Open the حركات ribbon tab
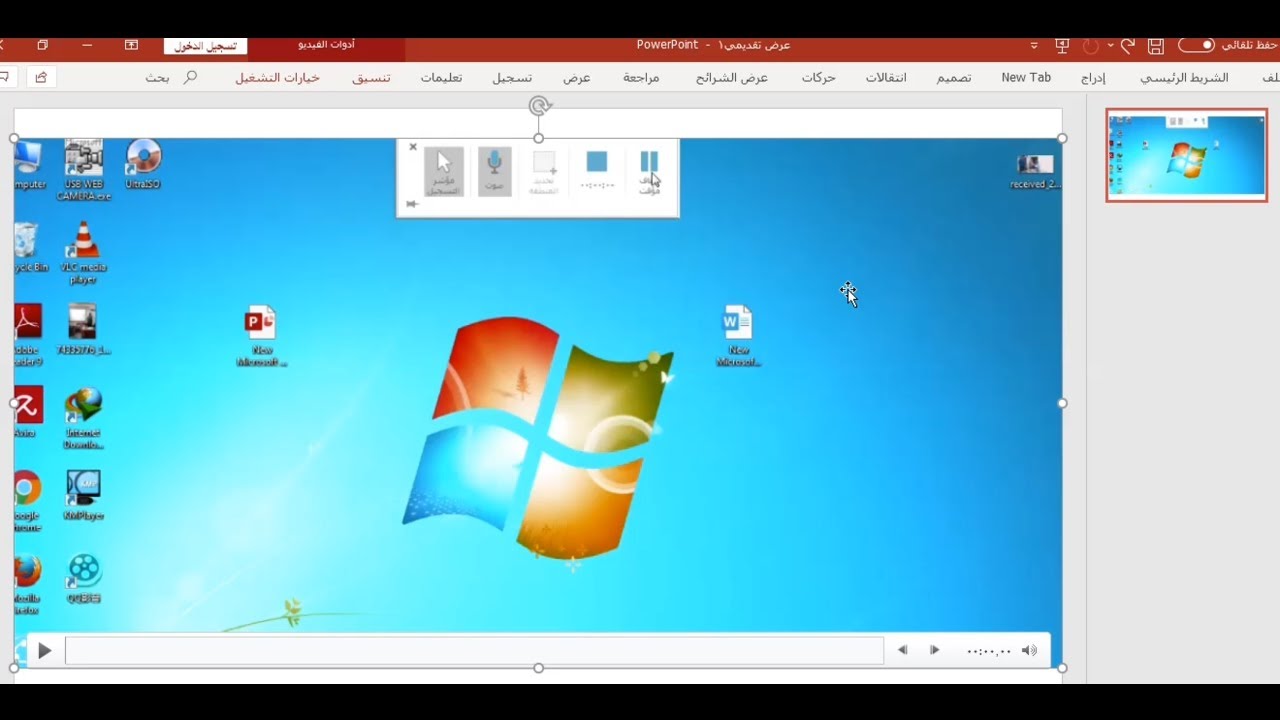Screen dimensions: 1280x720 pos(818,77)
